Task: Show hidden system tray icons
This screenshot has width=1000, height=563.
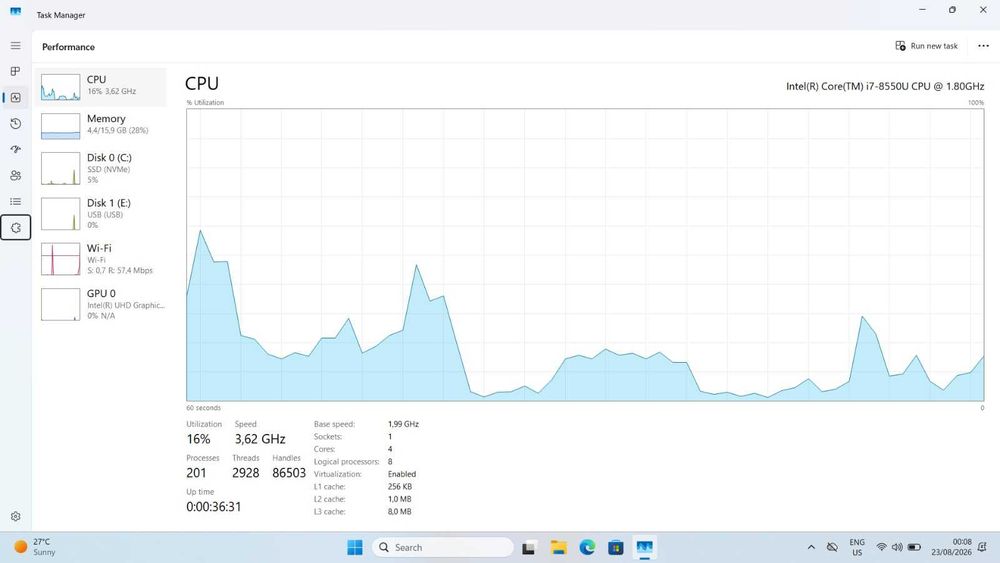Action: [x=811, y=547]
